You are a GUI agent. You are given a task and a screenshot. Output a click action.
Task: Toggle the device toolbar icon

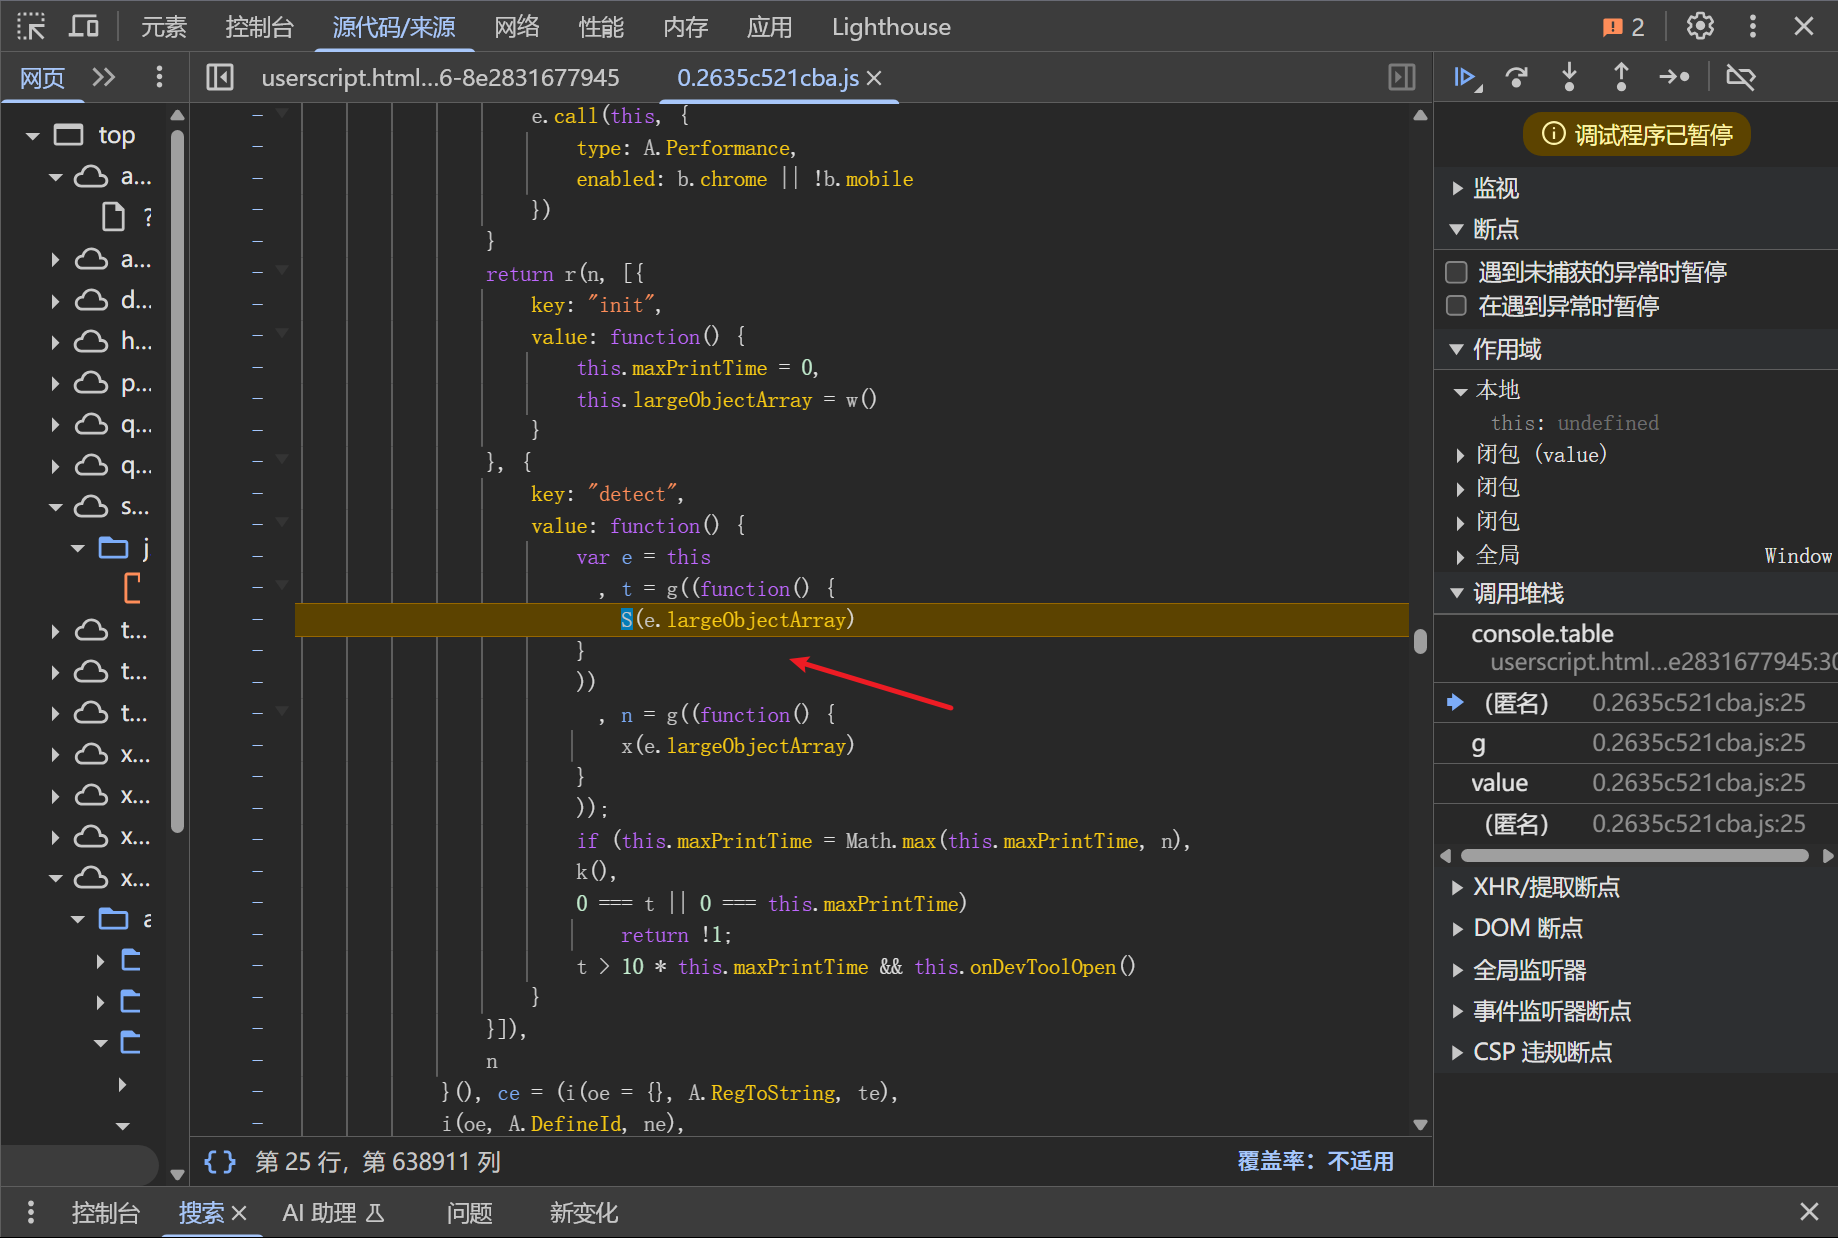[x=84, y=26]
